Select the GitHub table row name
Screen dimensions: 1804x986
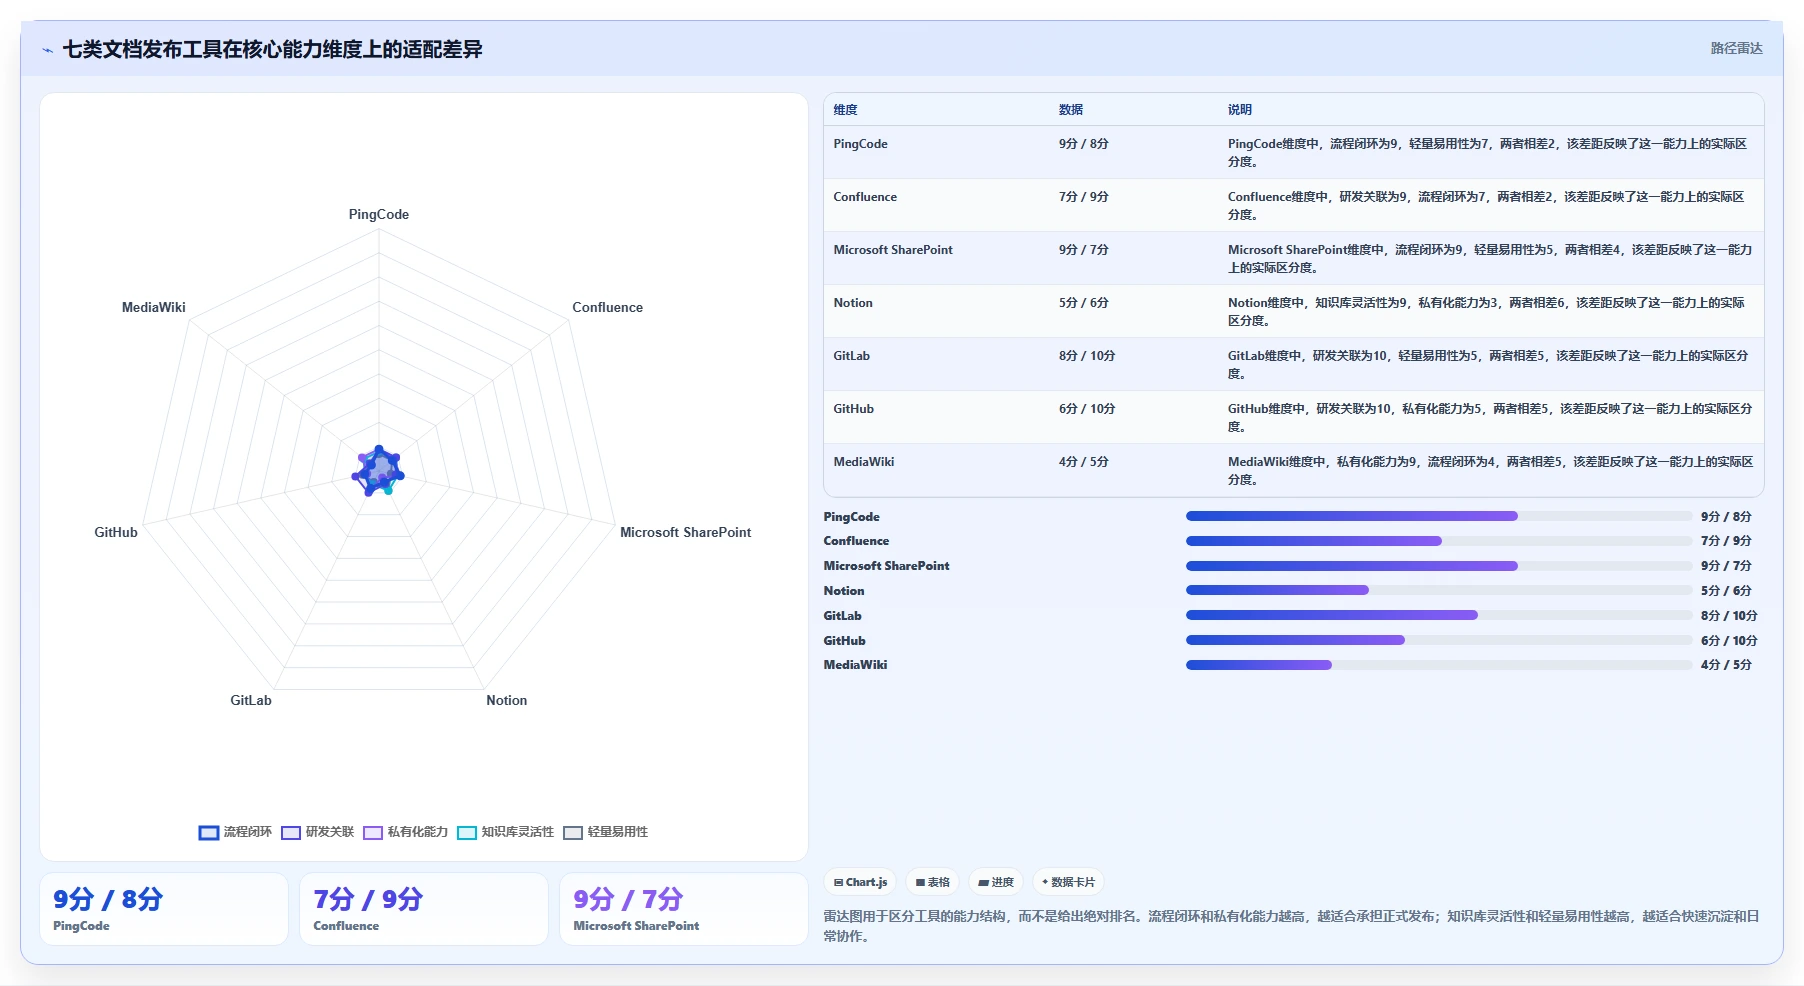coord(854,409)
